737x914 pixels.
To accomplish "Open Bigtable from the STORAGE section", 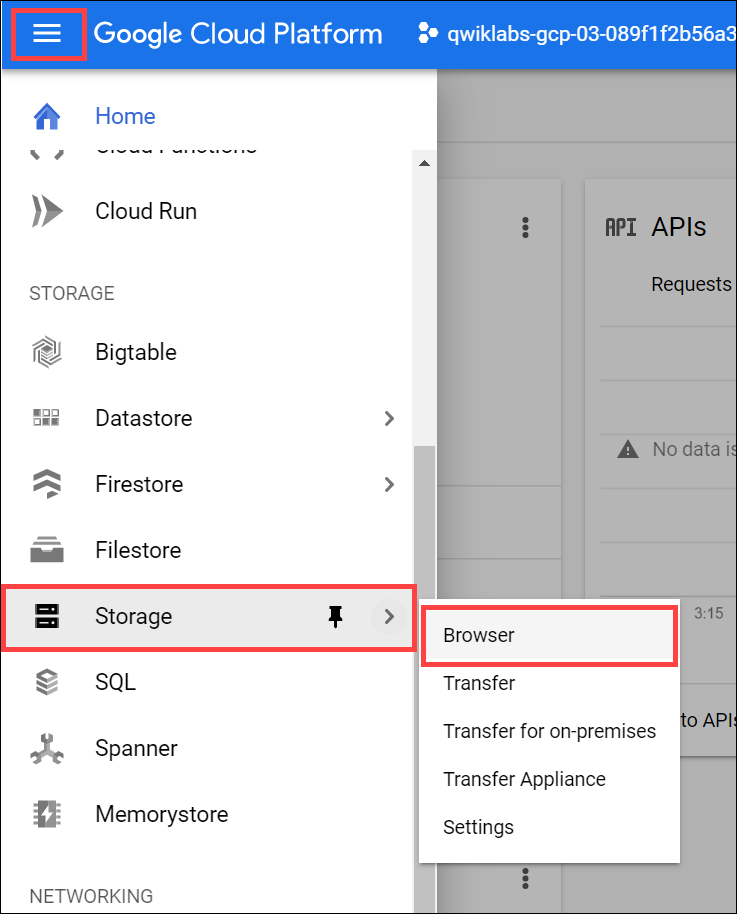I will [136, 352].
